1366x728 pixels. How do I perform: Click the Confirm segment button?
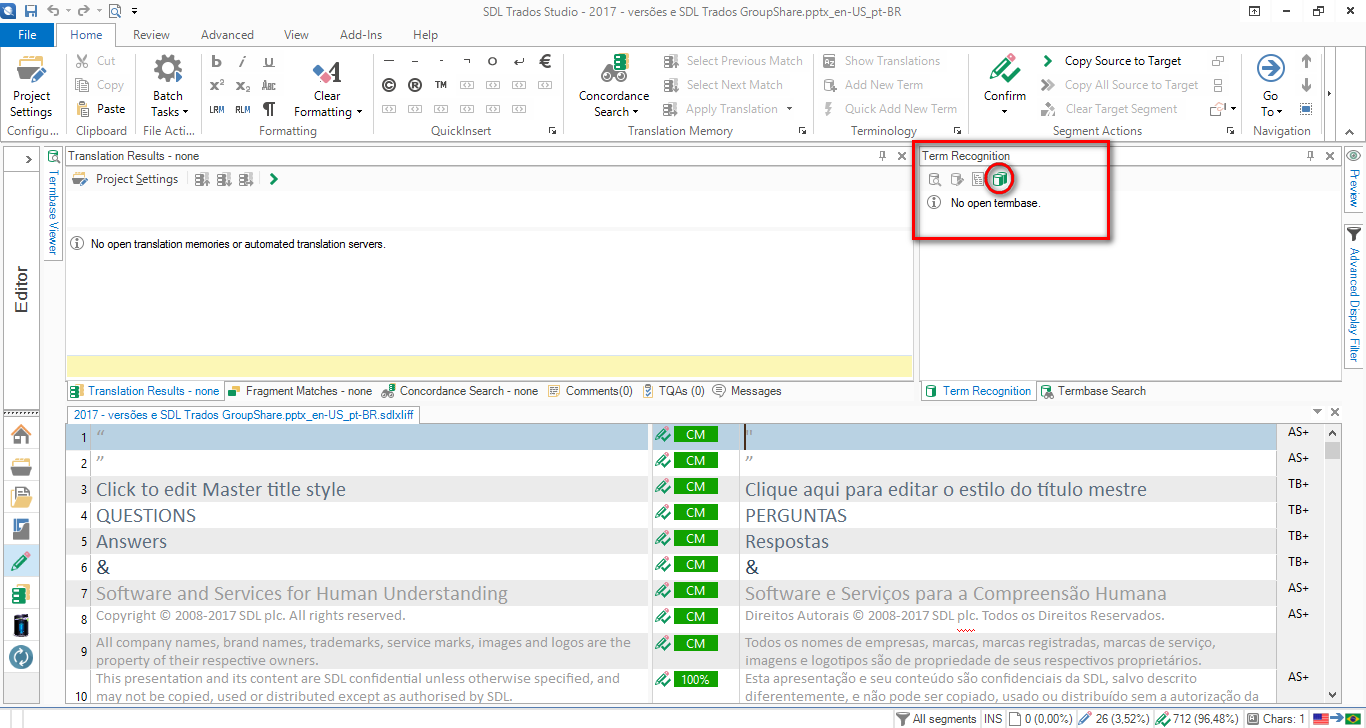(1005, 78)
